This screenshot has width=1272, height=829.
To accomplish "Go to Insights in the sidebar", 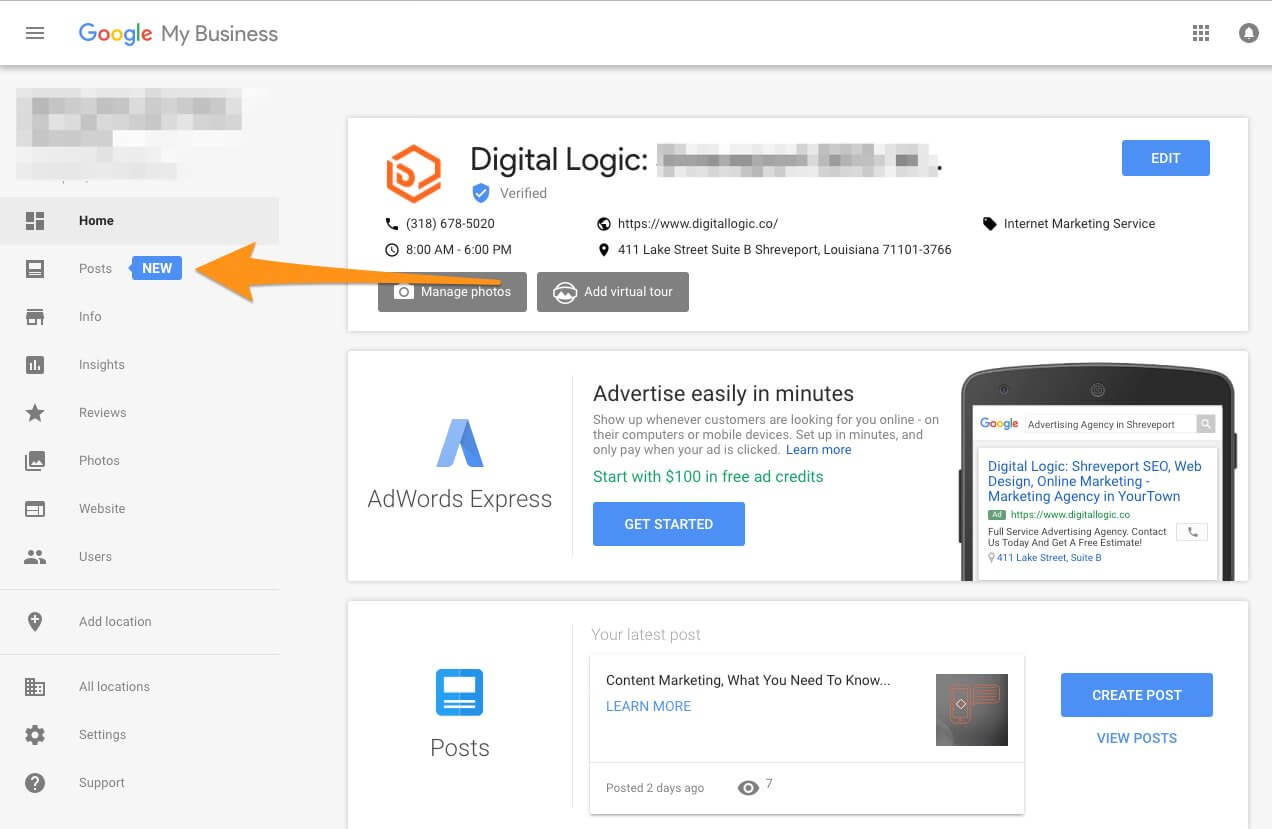I will tap(139, 365).
